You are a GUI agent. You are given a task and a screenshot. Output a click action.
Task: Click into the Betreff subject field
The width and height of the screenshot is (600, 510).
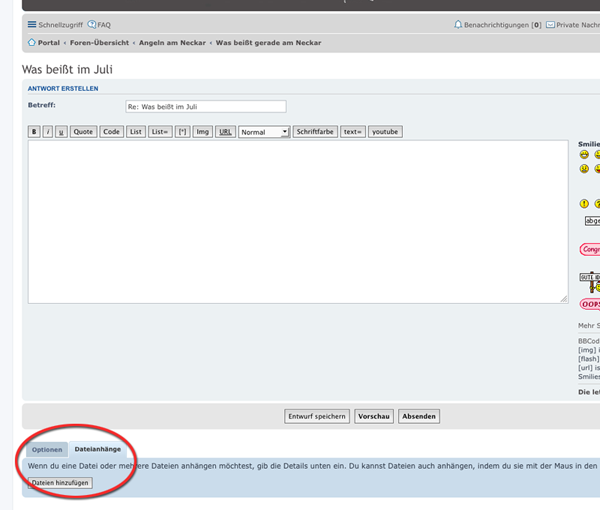(x=206, y=106)
